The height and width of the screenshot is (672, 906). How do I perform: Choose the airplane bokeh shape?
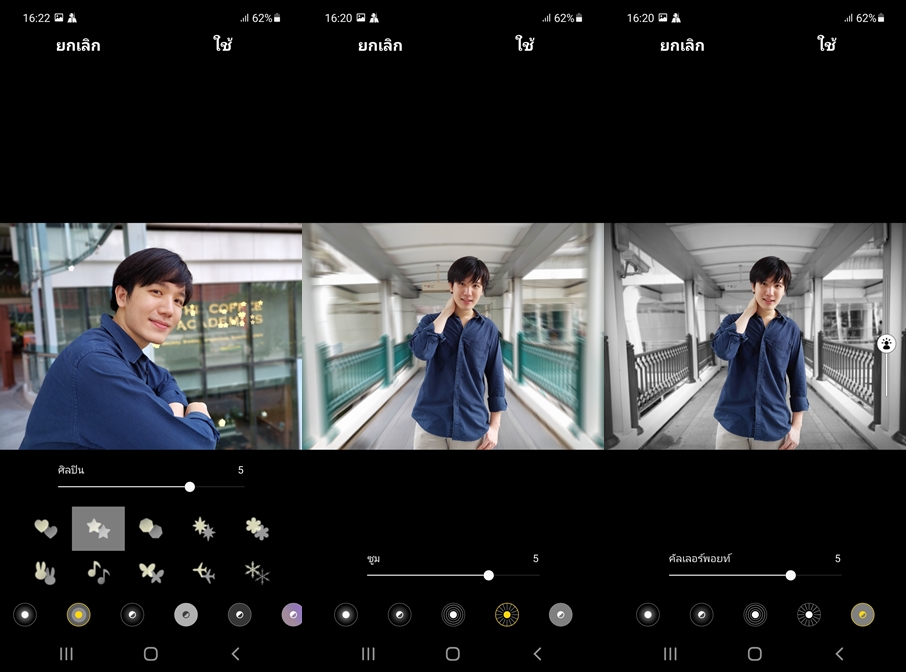[204, 572]
